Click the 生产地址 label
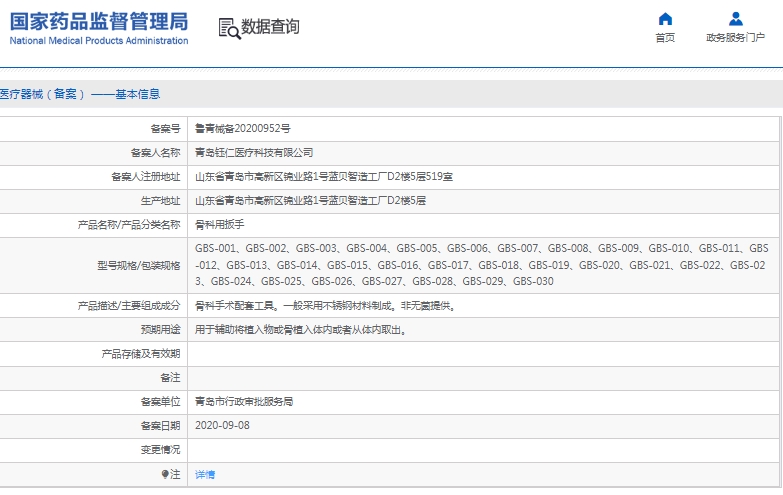This screenshot has width=783, height=495. pos(160,200)
